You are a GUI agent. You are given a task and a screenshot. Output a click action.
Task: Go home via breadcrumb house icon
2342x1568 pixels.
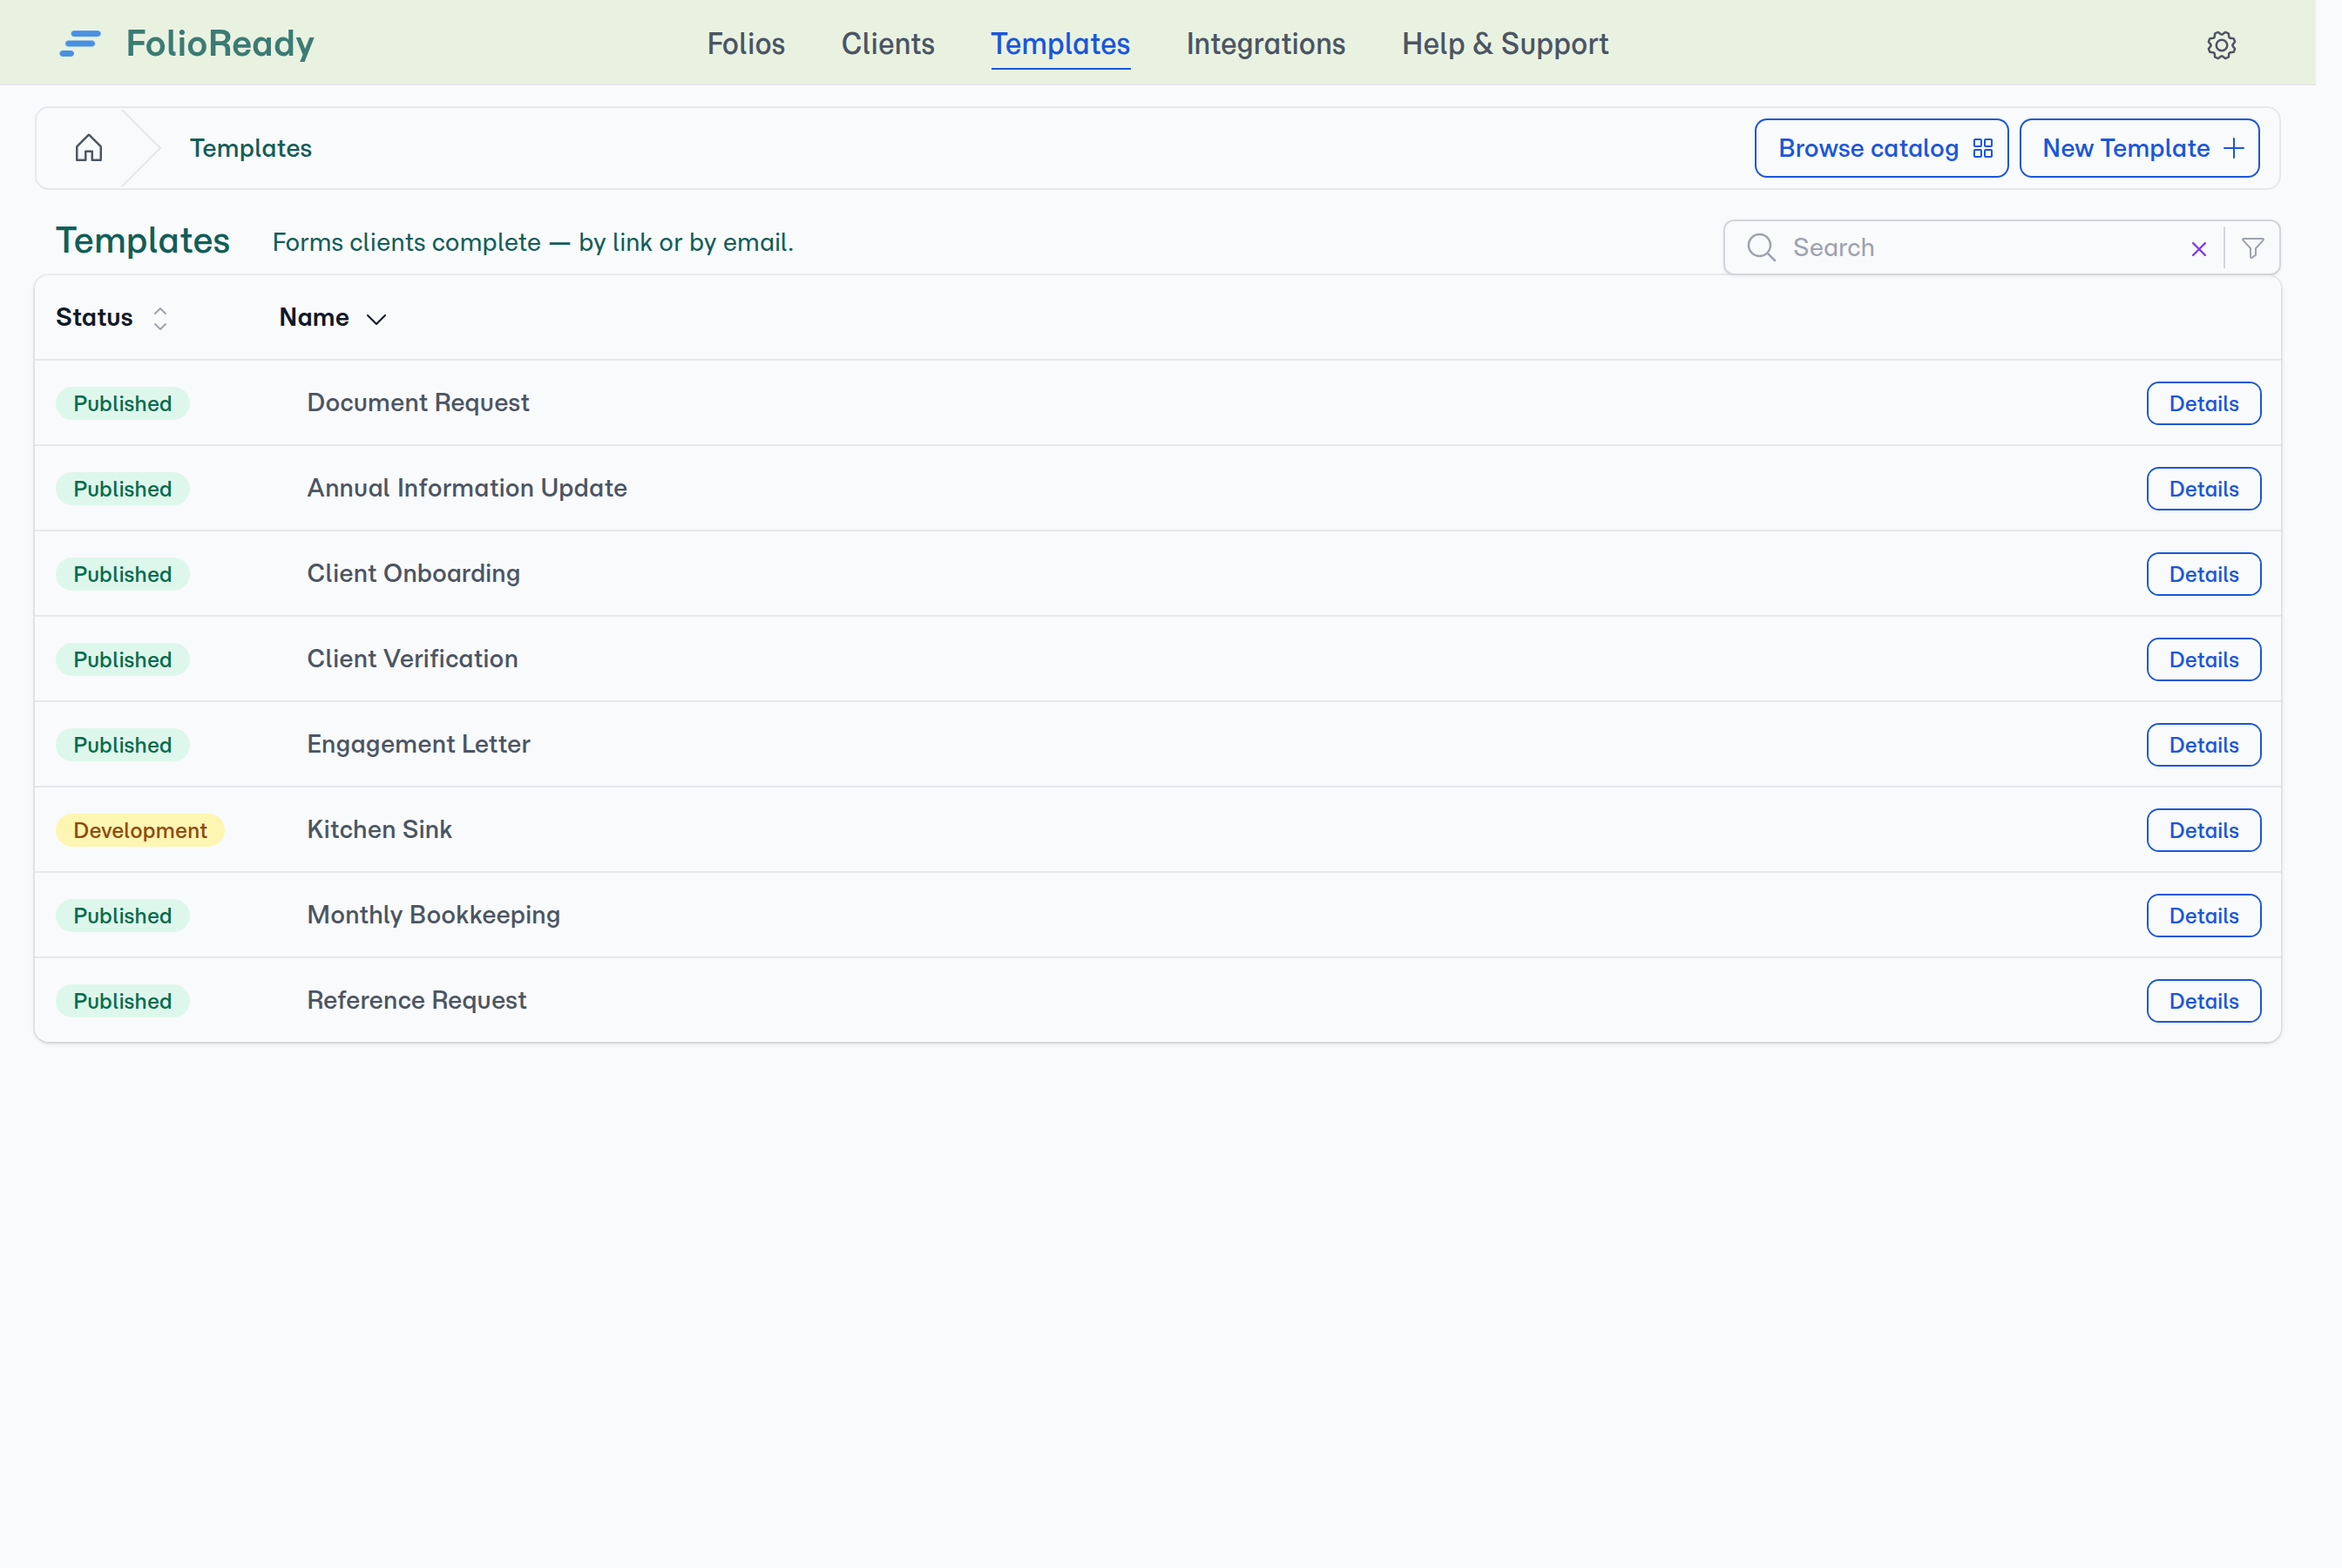click(89, 148)
